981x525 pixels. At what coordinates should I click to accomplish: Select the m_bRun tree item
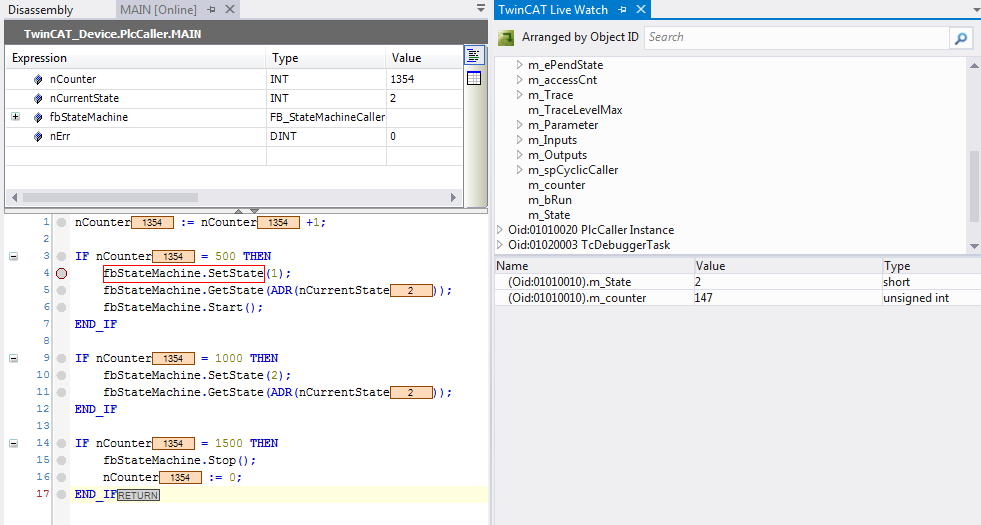550,200
